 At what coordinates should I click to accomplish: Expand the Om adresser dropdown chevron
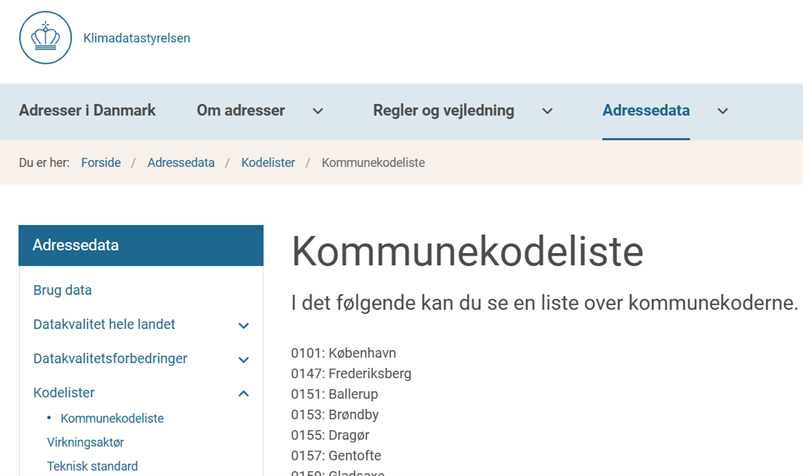(x=318, y=111)
